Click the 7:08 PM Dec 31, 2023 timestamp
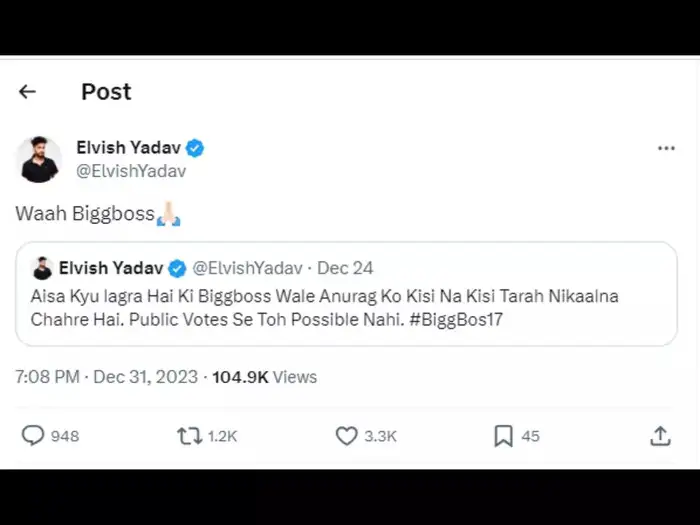700x525 pixels. [x=106, y=377]
